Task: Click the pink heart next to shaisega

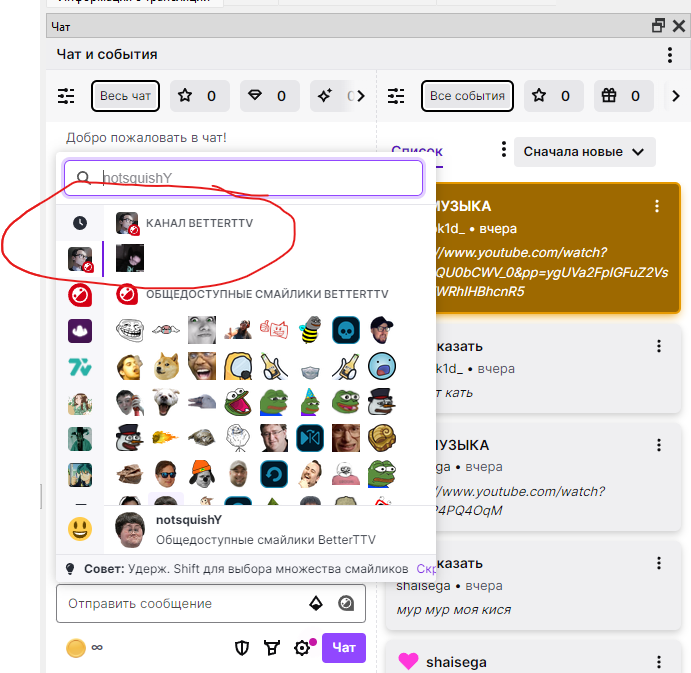Action: [408, 661]
